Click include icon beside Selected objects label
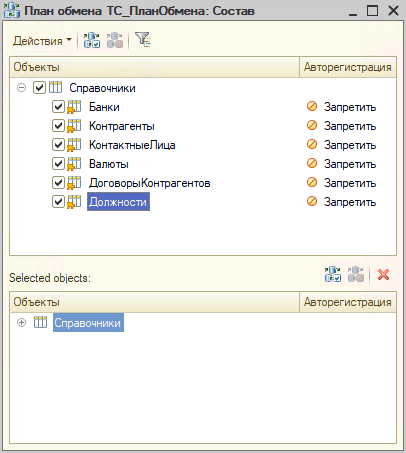The height and width of the screenshot is (453, 406). point(333,274)
